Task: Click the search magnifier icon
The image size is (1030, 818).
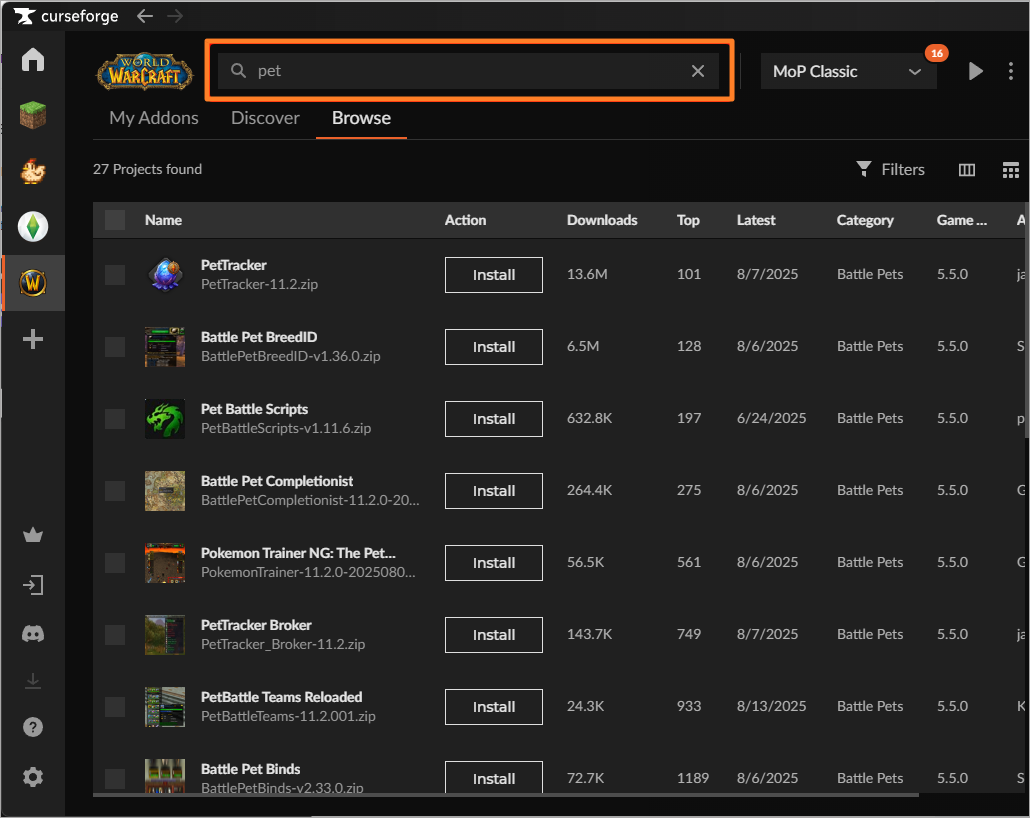Action: click(x=238, y=71)
